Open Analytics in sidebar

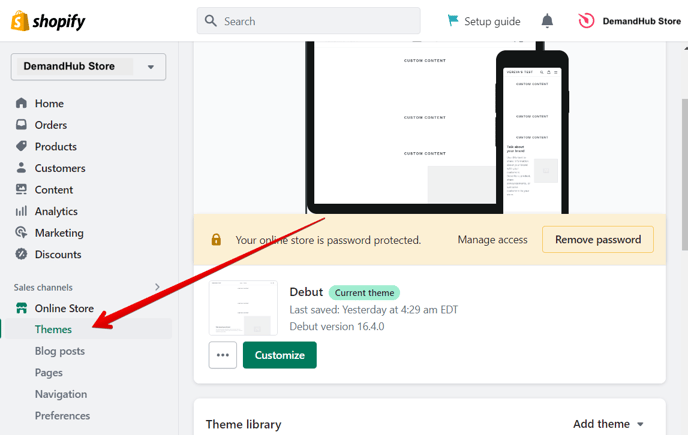[56, 212]
